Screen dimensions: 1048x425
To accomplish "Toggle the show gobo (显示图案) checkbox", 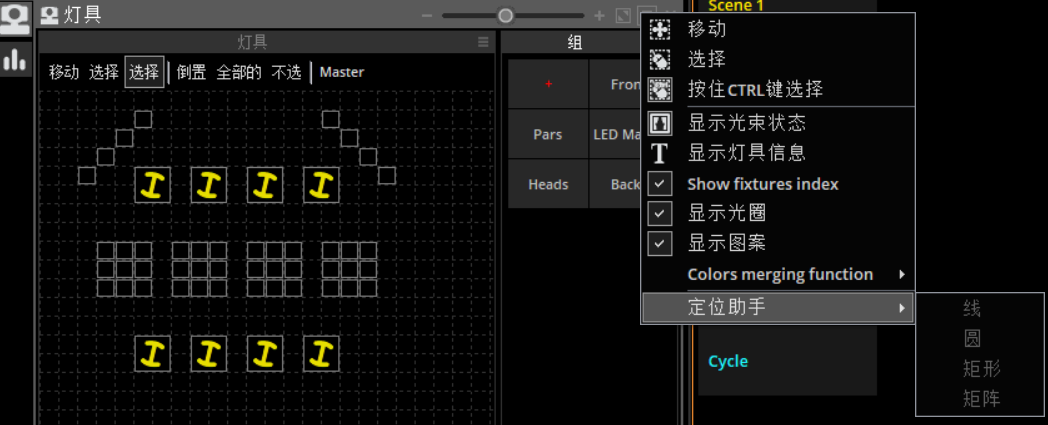I will pyautogui.click(x=660, y=243).
